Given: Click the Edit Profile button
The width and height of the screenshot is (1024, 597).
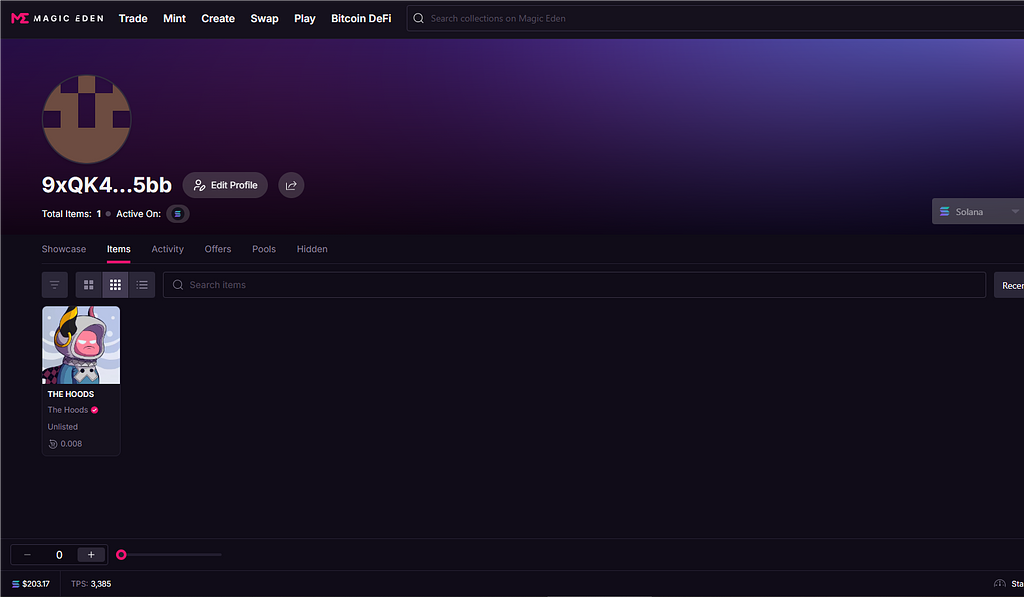Looking at the screenshot, I should coord(225,185).
